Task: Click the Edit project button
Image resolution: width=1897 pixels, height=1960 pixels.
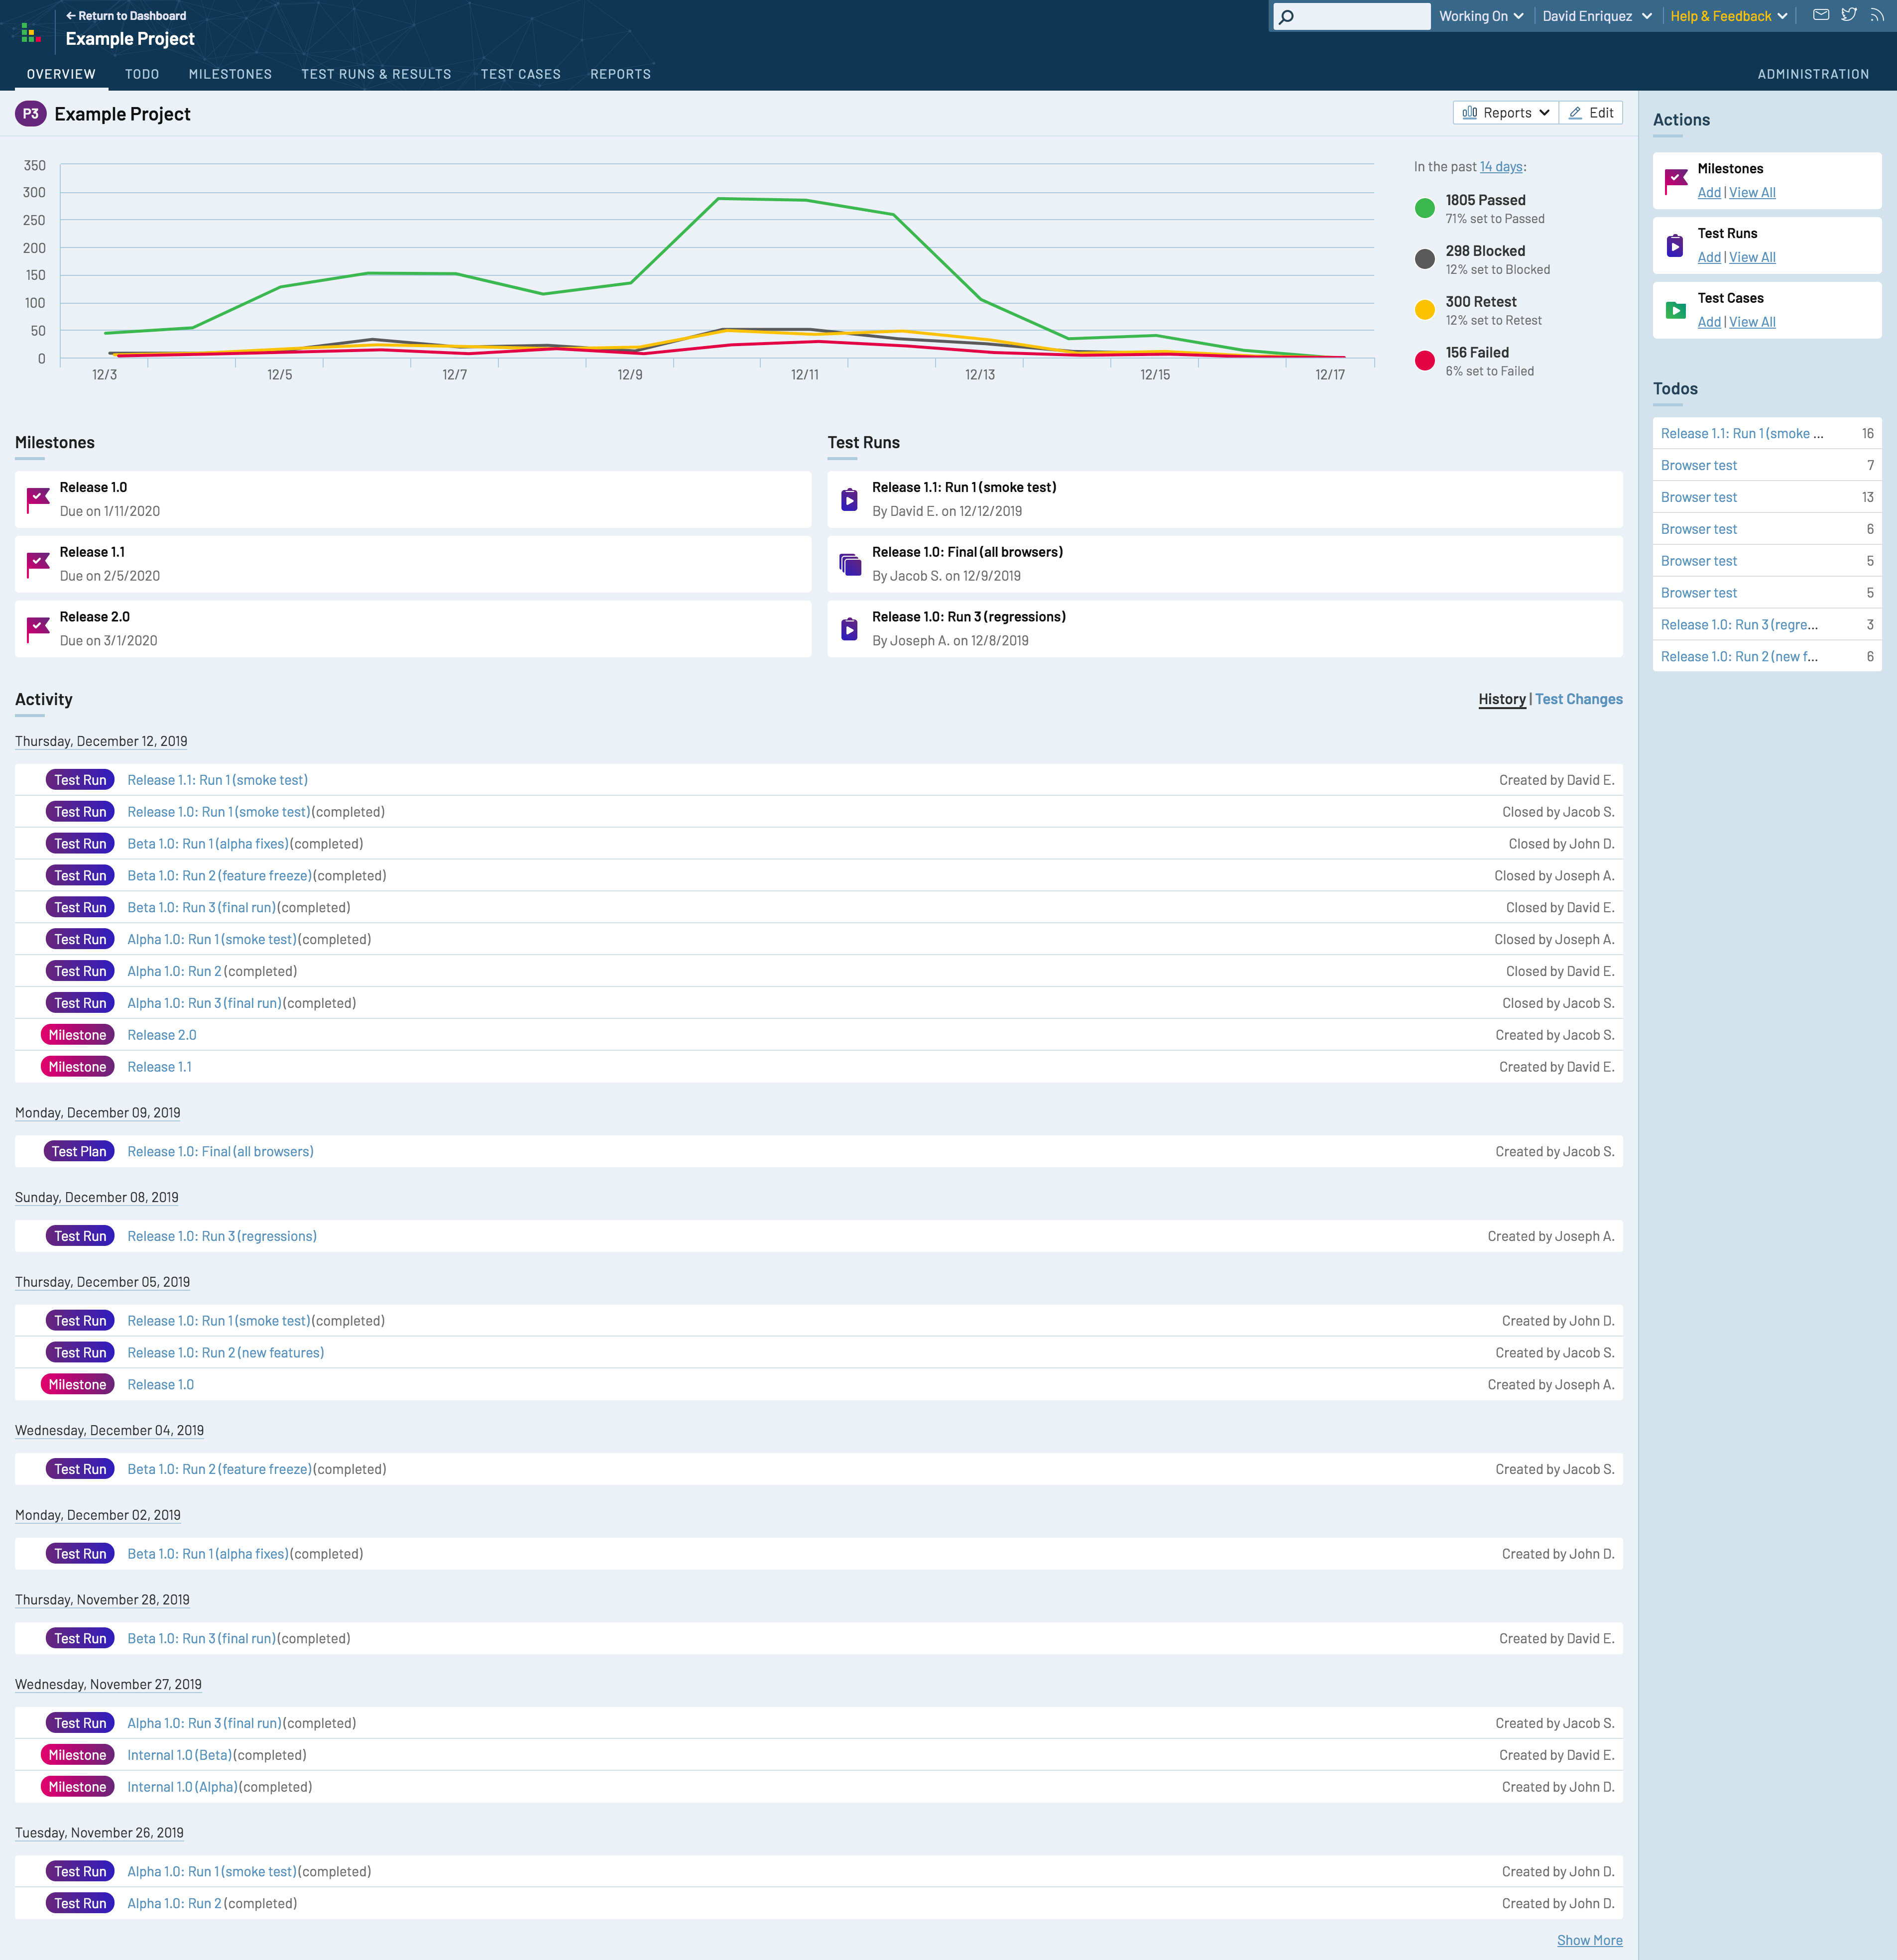Action: pos(1590,113)
